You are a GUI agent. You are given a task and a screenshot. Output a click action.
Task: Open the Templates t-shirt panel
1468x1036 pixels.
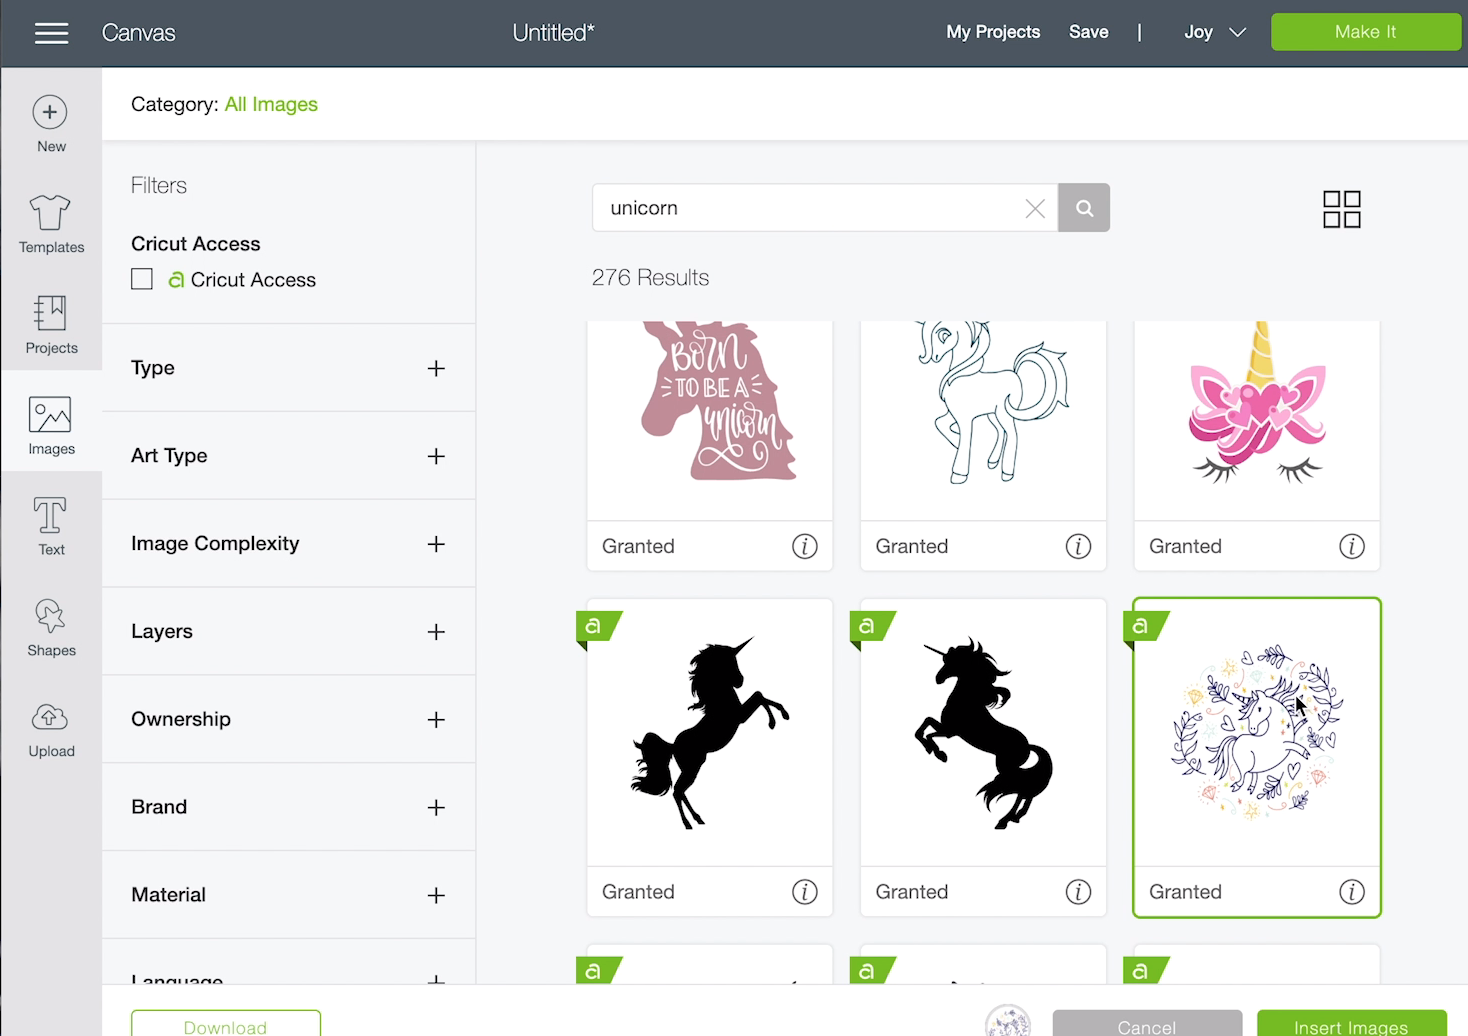coord(51,224)
